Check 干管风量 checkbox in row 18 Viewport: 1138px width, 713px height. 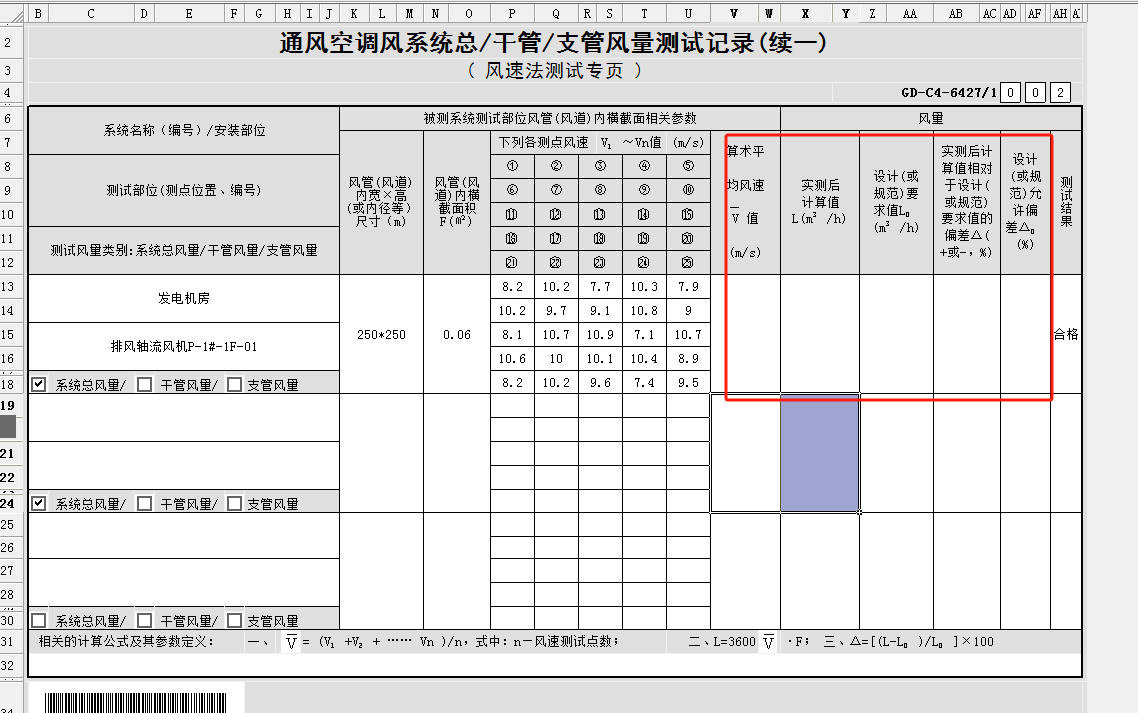pos(144,384)
